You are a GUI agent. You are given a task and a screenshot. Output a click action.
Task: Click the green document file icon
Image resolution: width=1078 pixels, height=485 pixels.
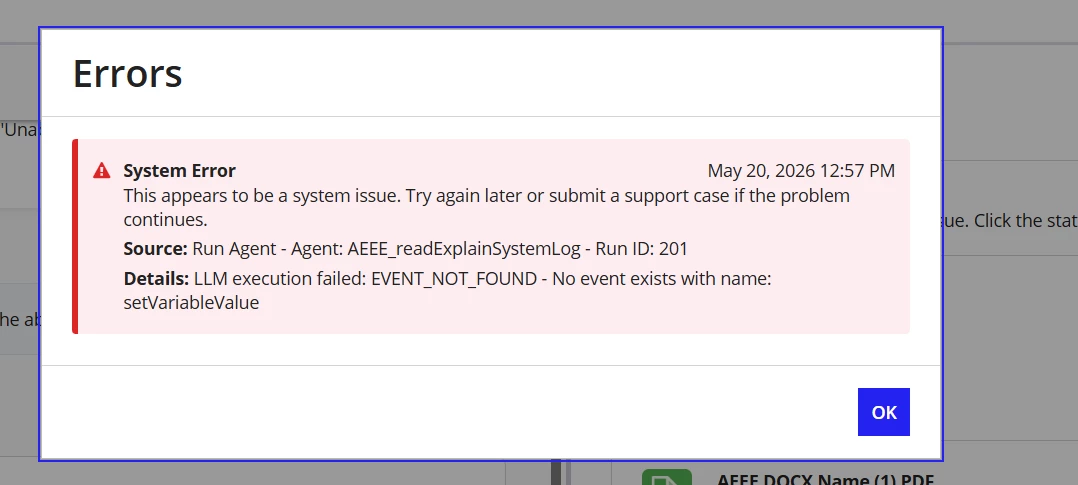click(x=666, y=477)
